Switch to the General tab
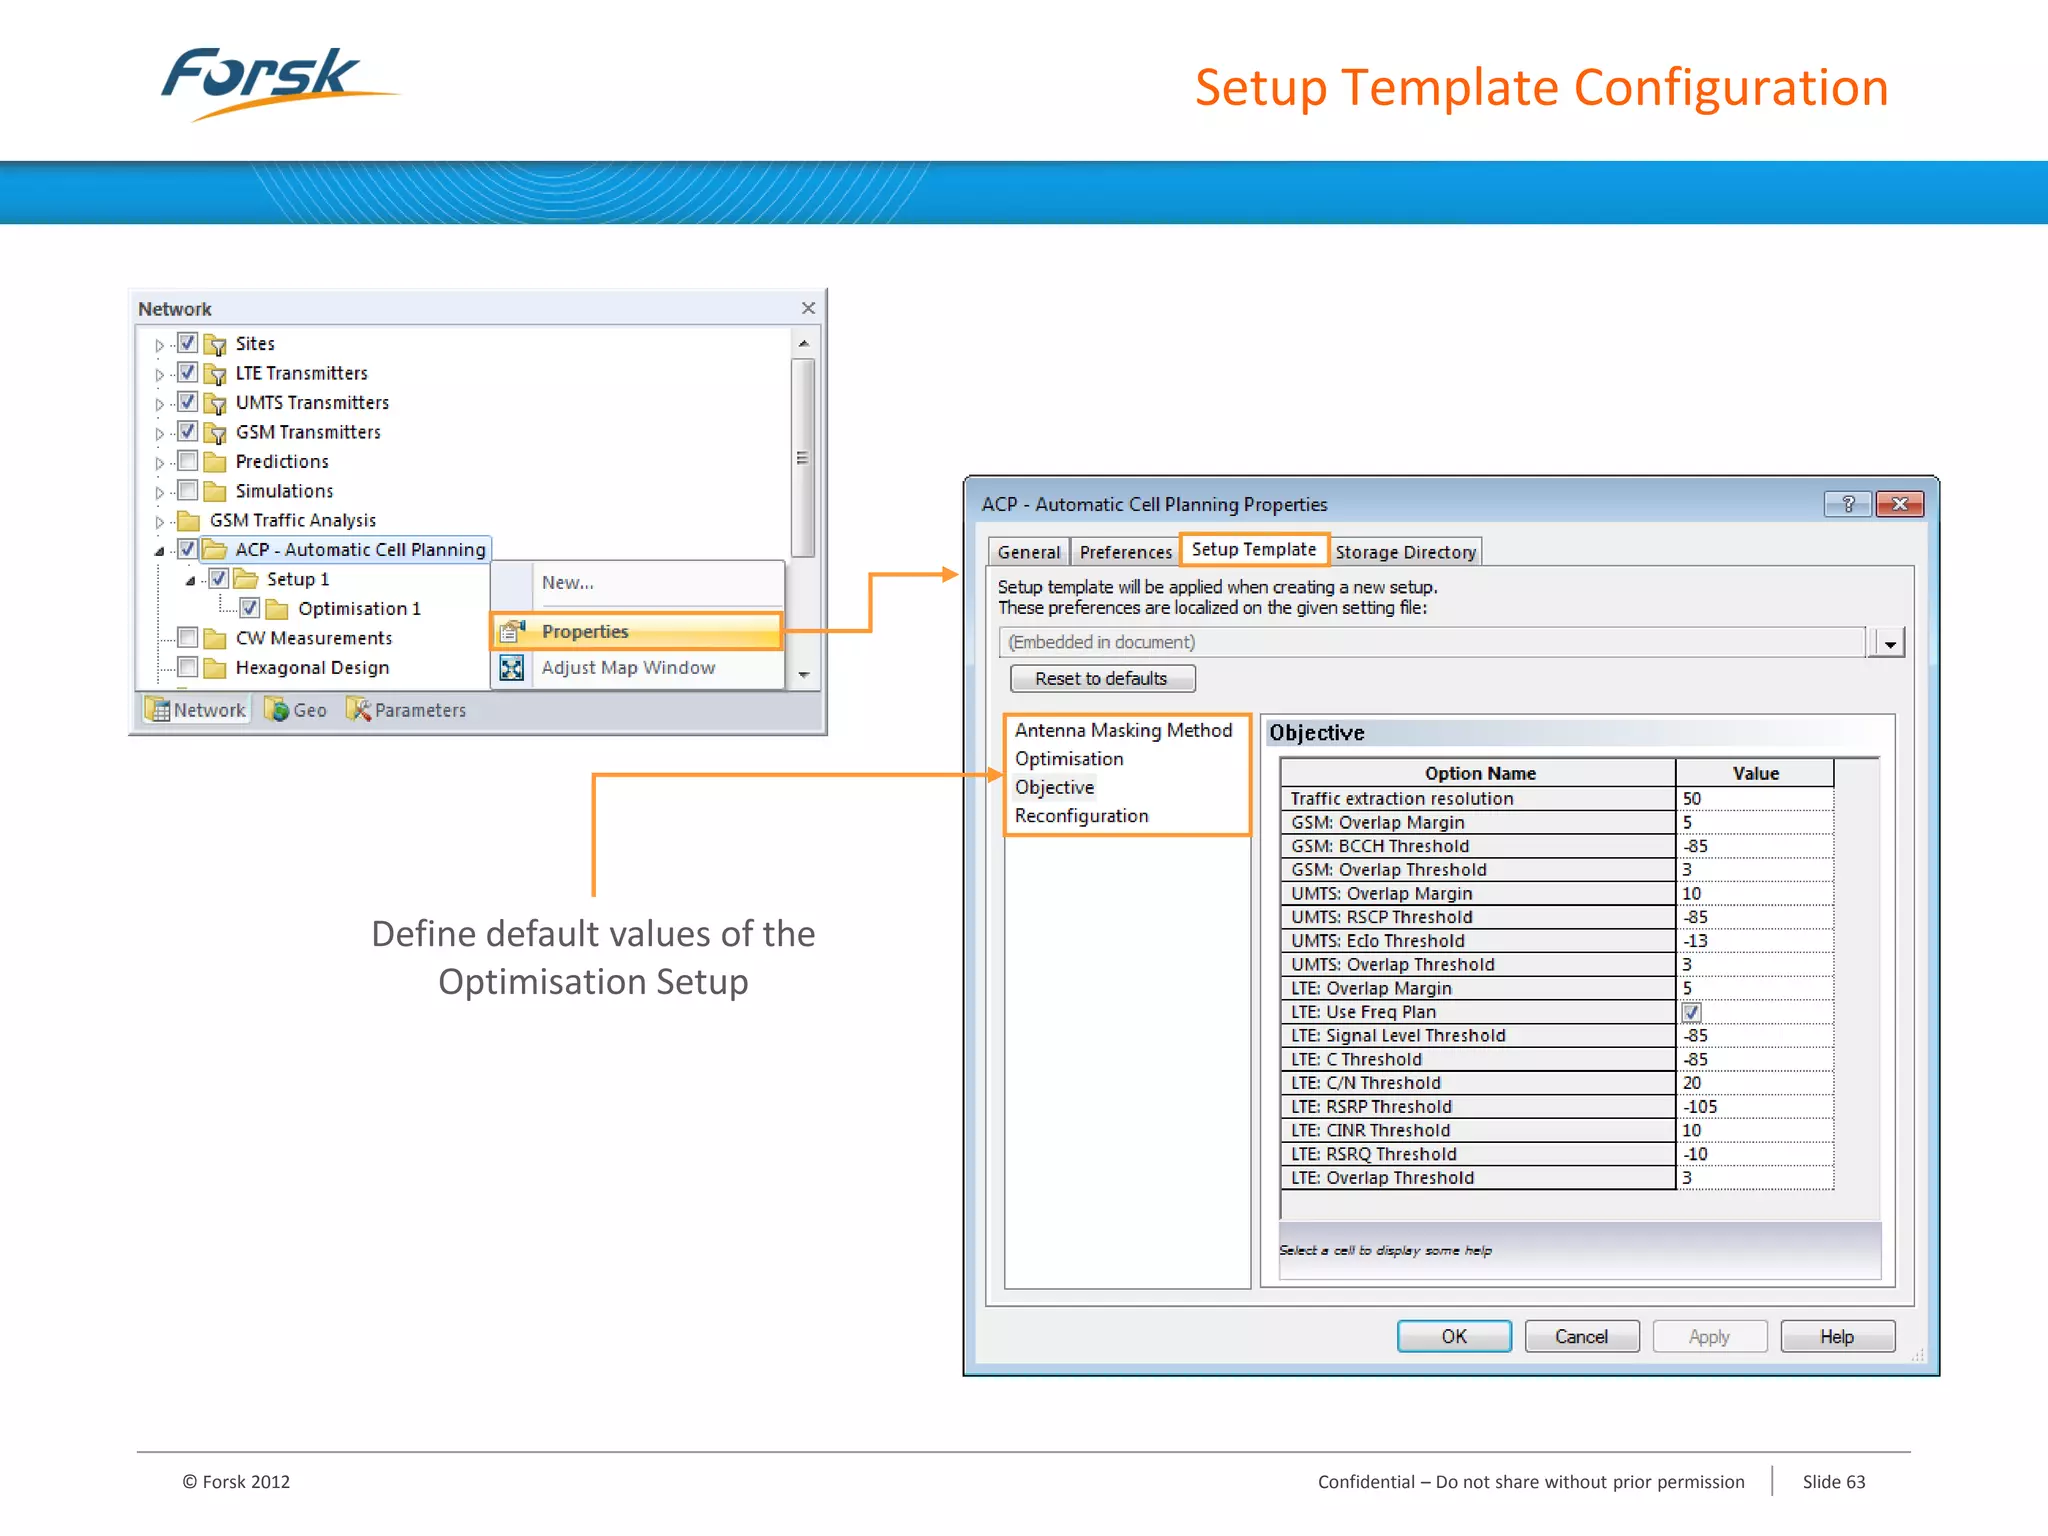 [x=1028, y=552]
